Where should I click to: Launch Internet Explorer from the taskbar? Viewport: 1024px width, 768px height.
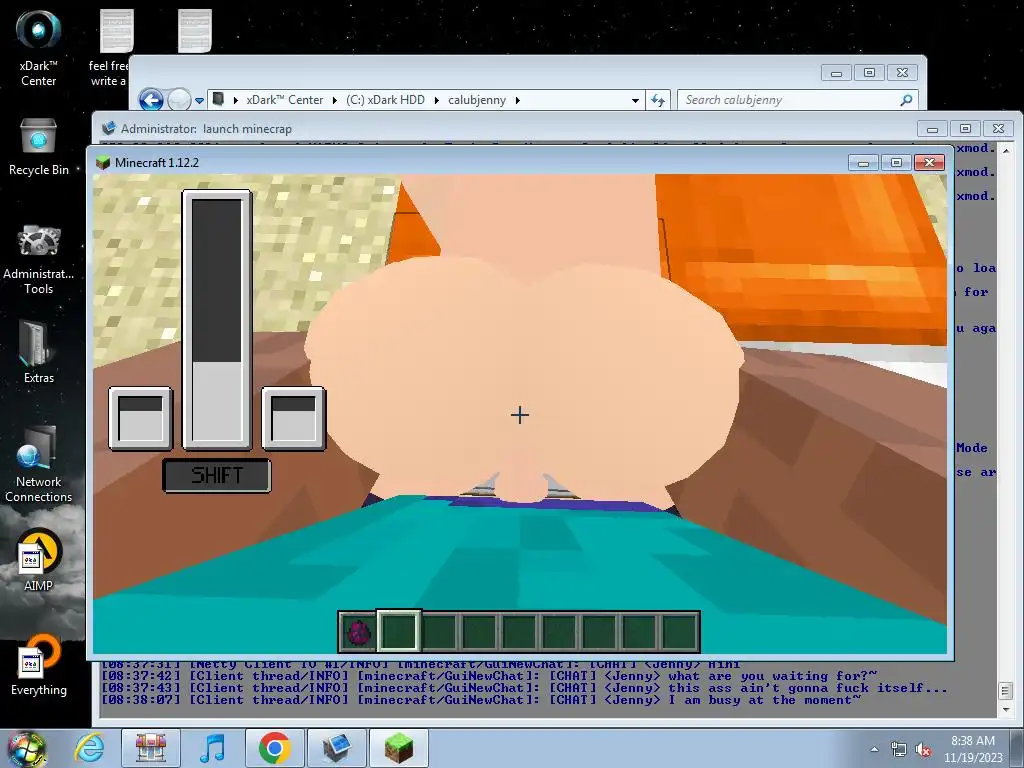pos(89,748)
